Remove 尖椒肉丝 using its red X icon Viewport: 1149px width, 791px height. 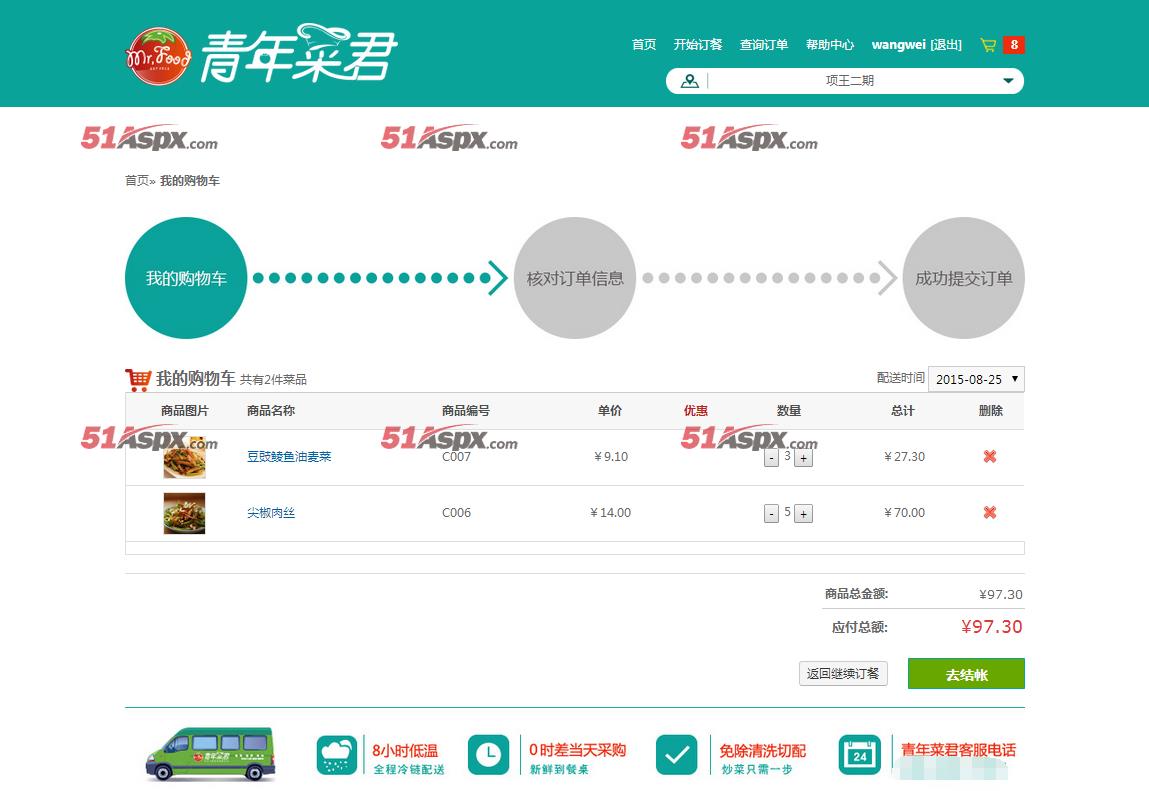(x=989, y=513)
